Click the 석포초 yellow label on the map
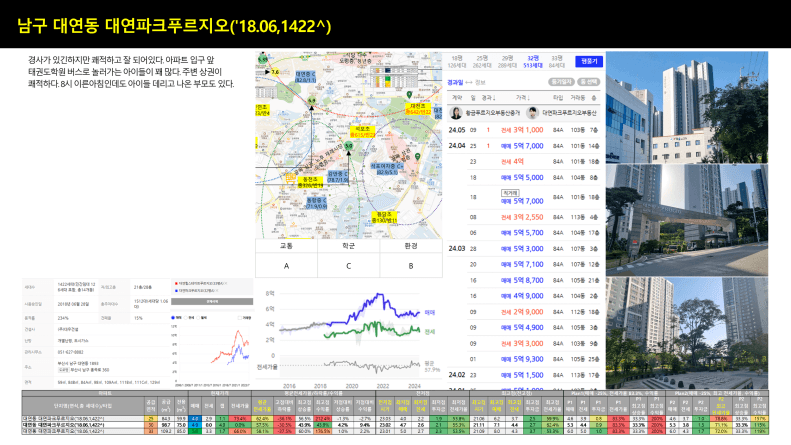791x445 pixels. [x=362, y=132]
